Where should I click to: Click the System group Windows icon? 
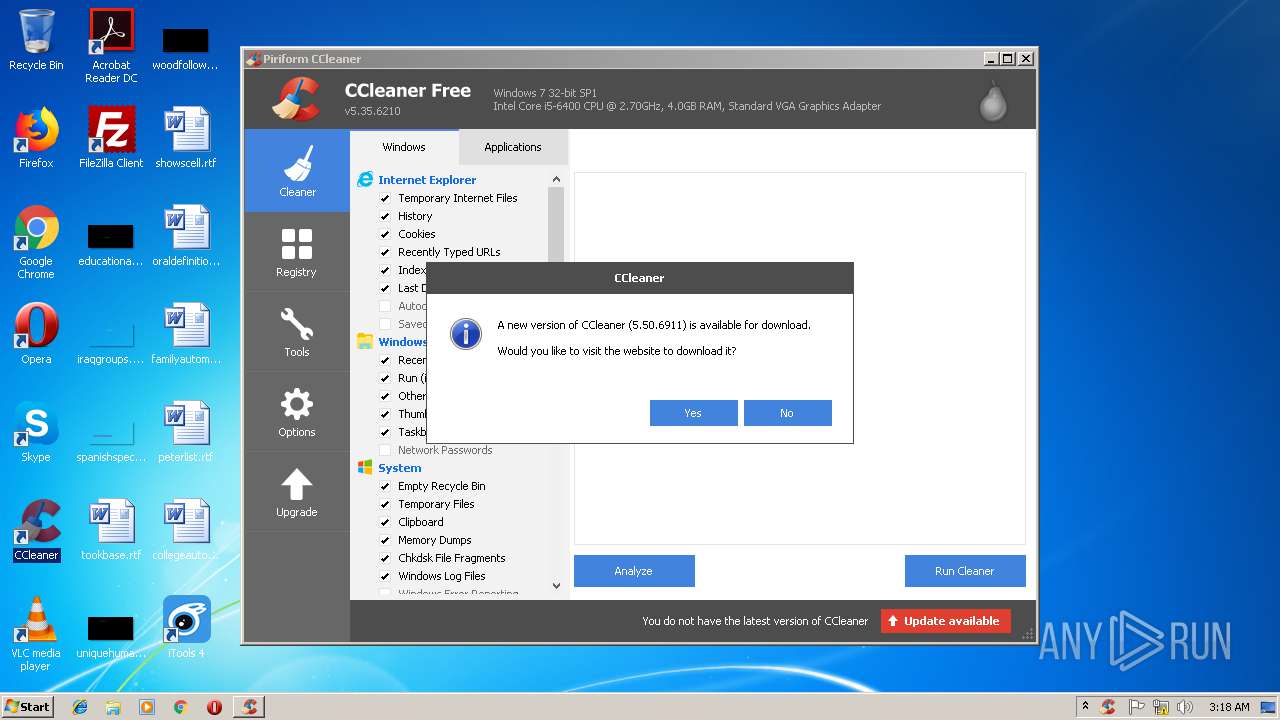(x=365, y=468)
